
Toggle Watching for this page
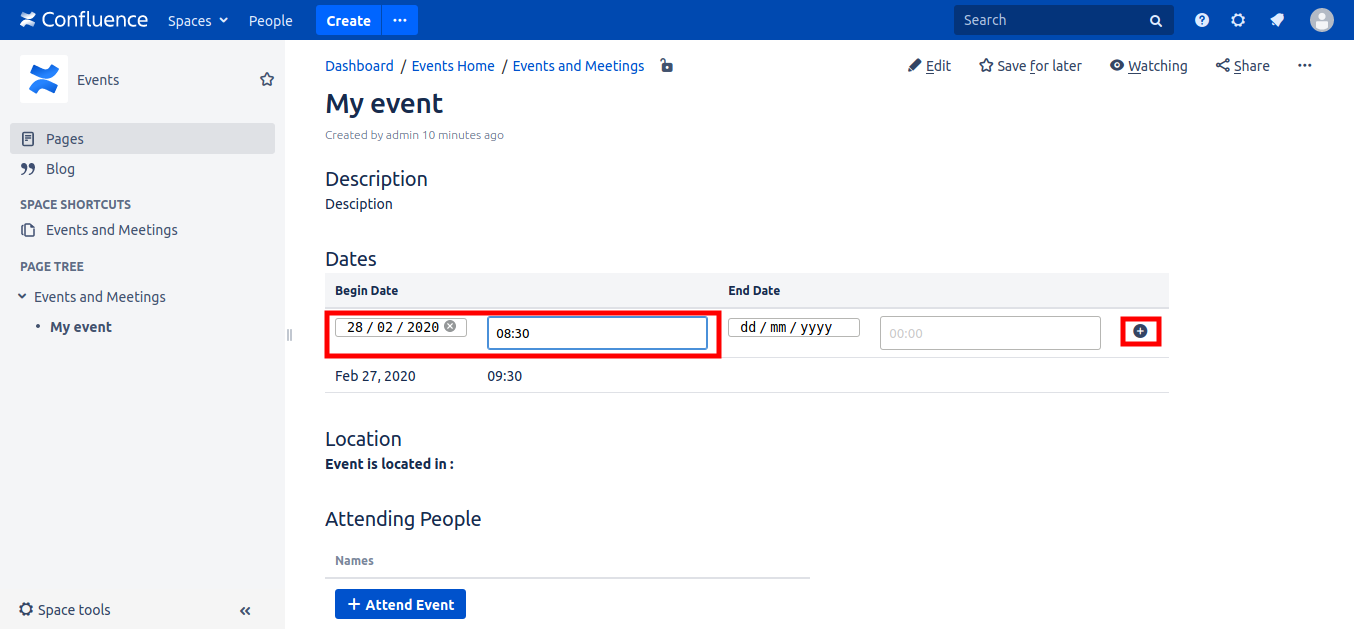pyautogui.click(x=1148, y=66)
